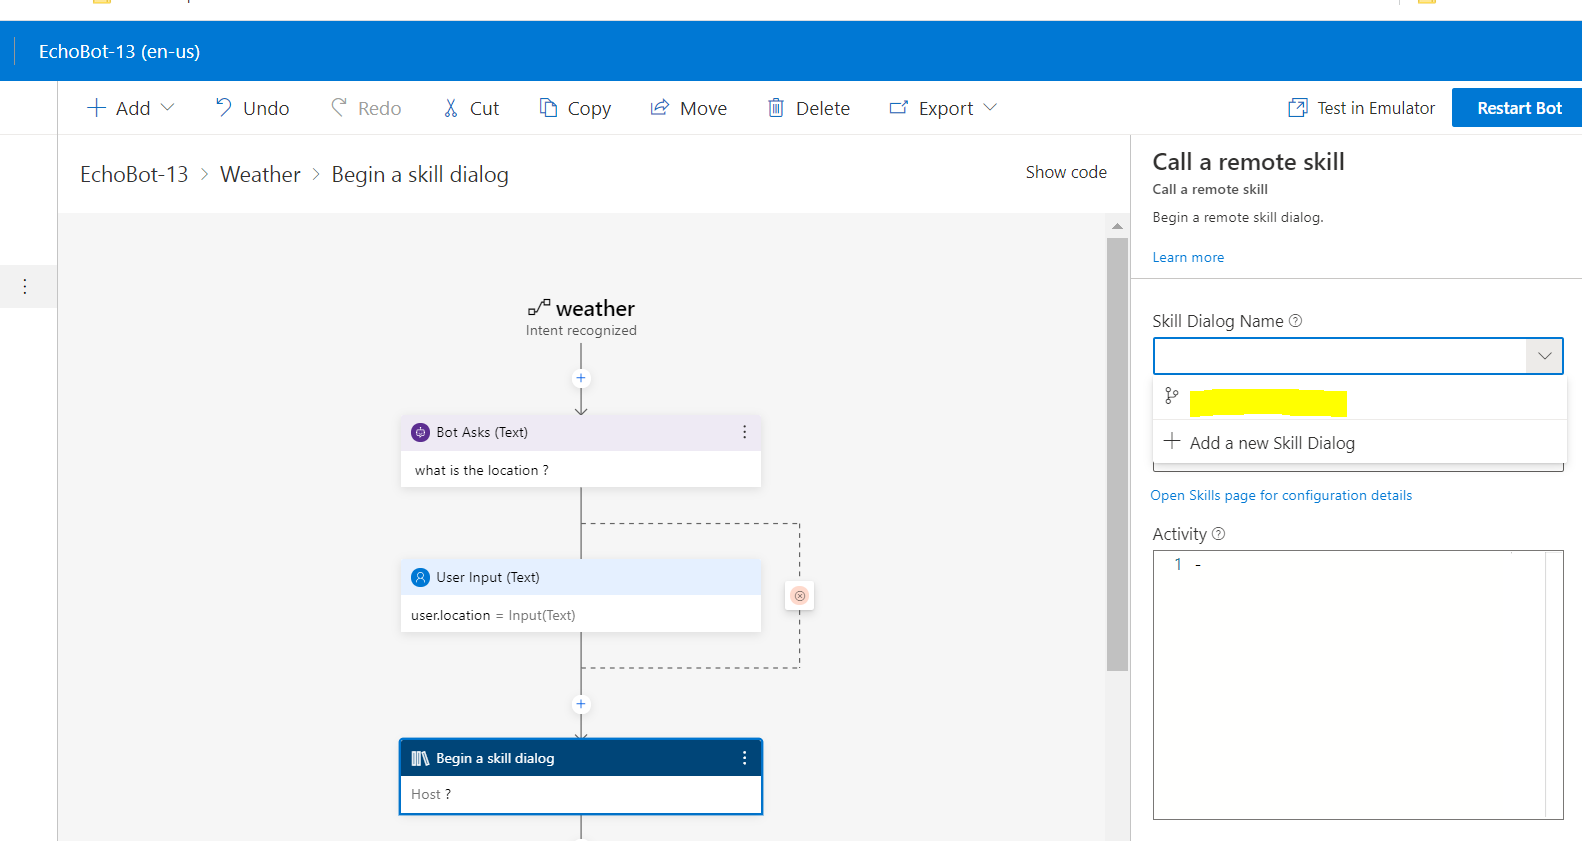The height and width of the screenshot is (841, 1582).
Task: Select the User Input (Text) node header
Action: click(x=581, y=577)
